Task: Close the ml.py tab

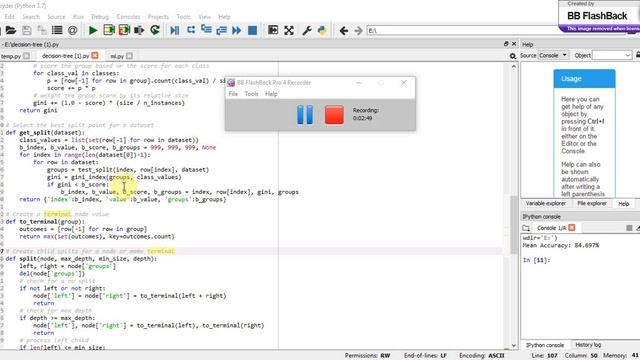Action: pyautogui.click(x=129, y=56)
